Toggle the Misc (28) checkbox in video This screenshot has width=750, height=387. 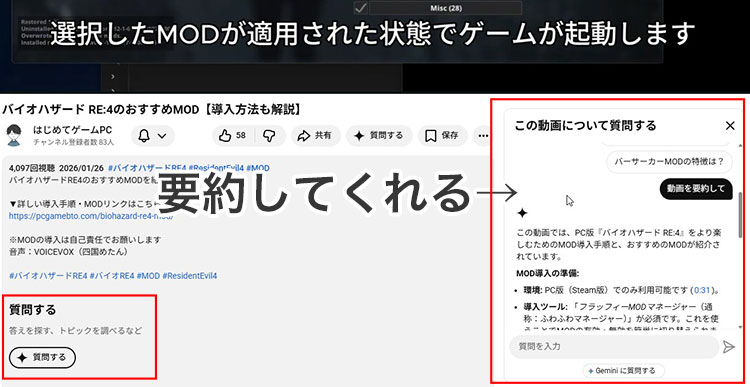[361, 8]
